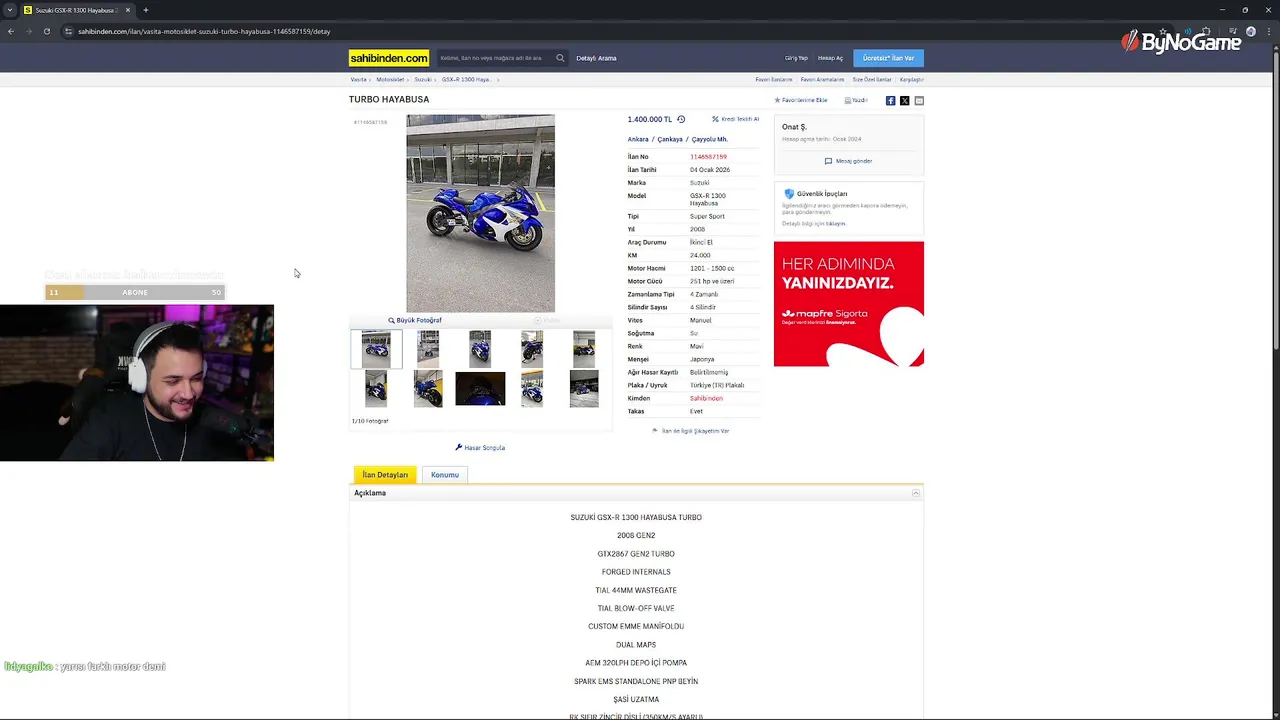Select third thumbnail in top row
This screenshot has width=1280, height=720.
[480, 349]
